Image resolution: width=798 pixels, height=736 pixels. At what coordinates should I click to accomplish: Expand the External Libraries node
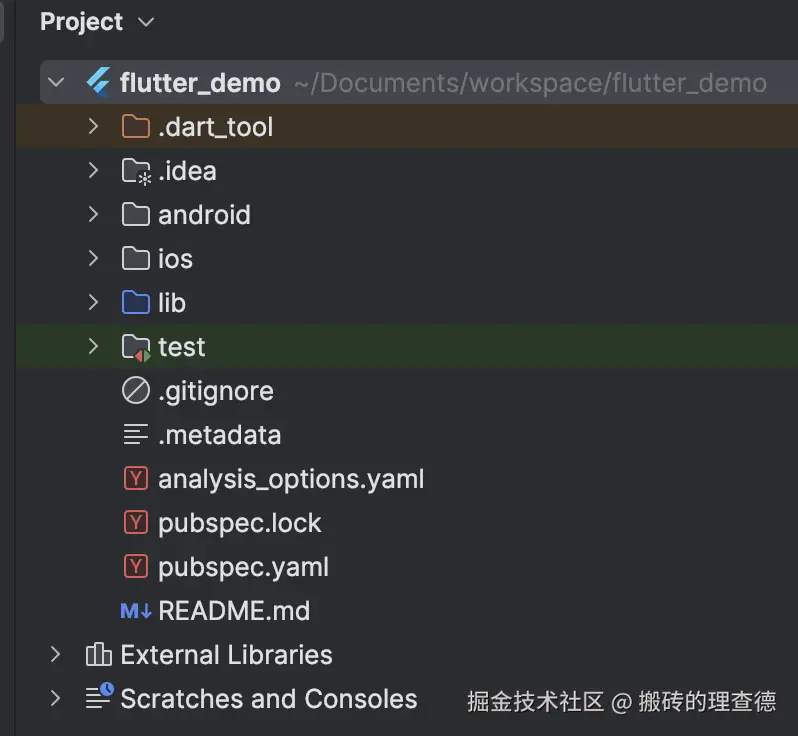(x=56, y=655)
